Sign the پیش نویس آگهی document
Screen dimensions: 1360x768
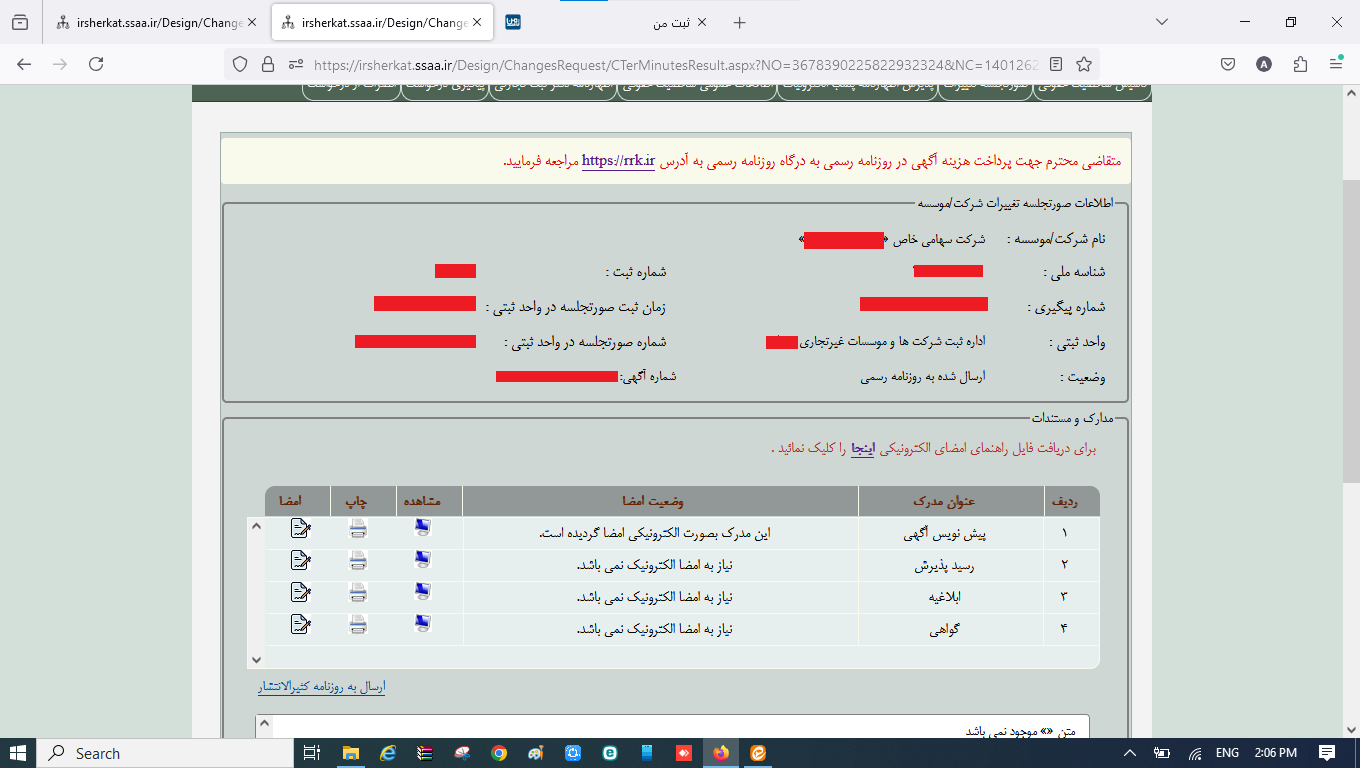coord(300,529)
